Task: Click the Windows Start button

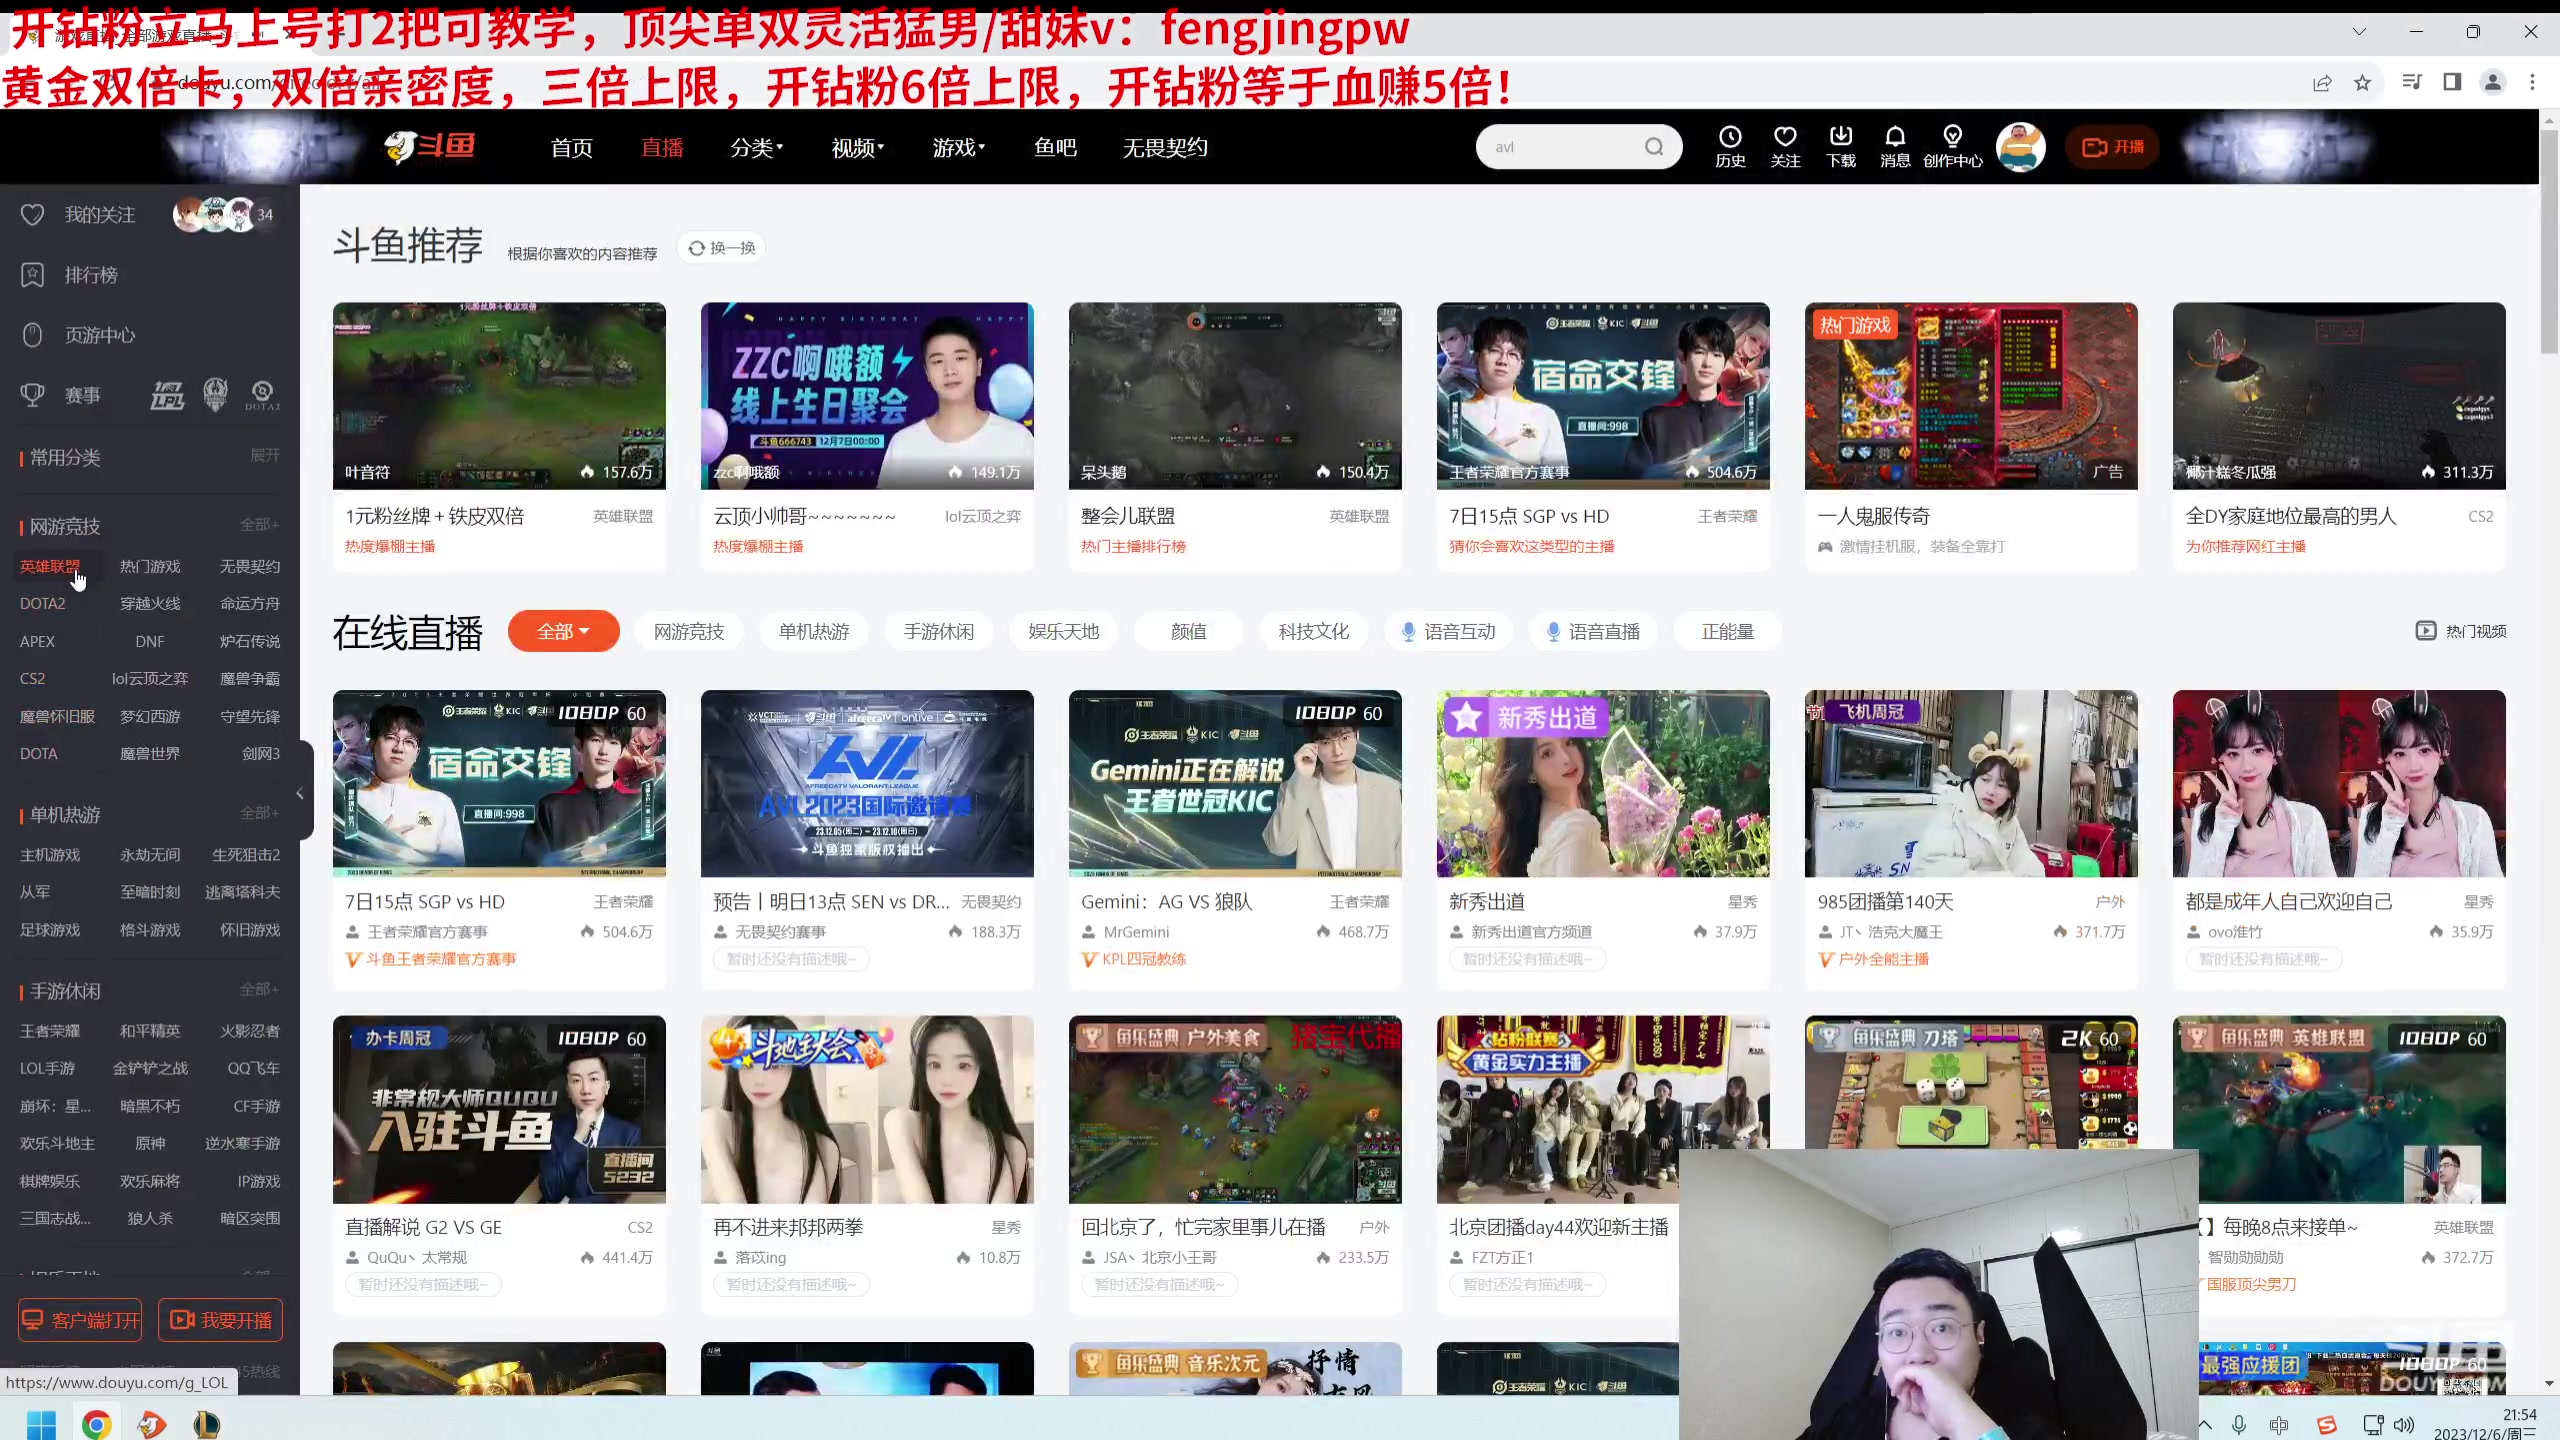Action: coord(41,1424)
